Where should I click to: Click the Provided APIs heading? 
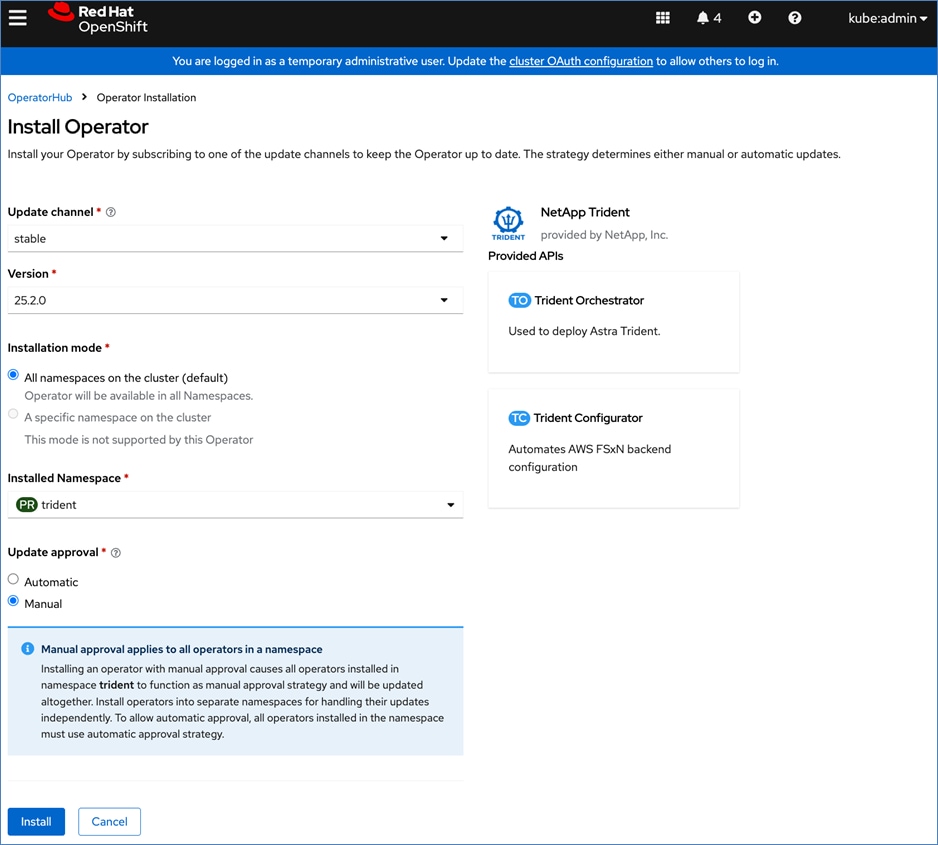(x=526, y=256)
